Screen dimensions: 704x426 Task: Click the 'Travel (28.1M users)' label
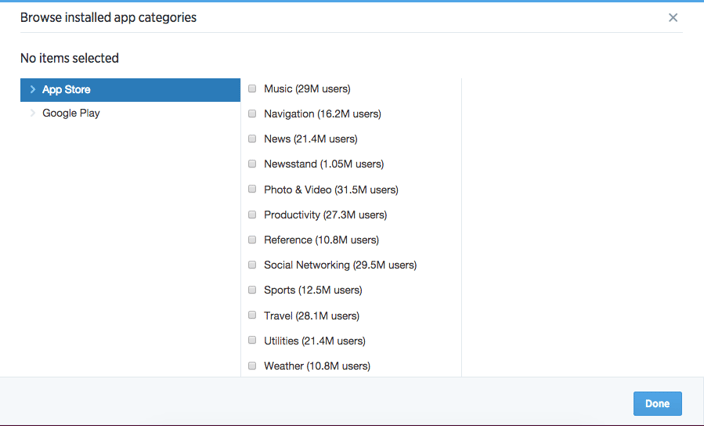[x=312, y=316]
